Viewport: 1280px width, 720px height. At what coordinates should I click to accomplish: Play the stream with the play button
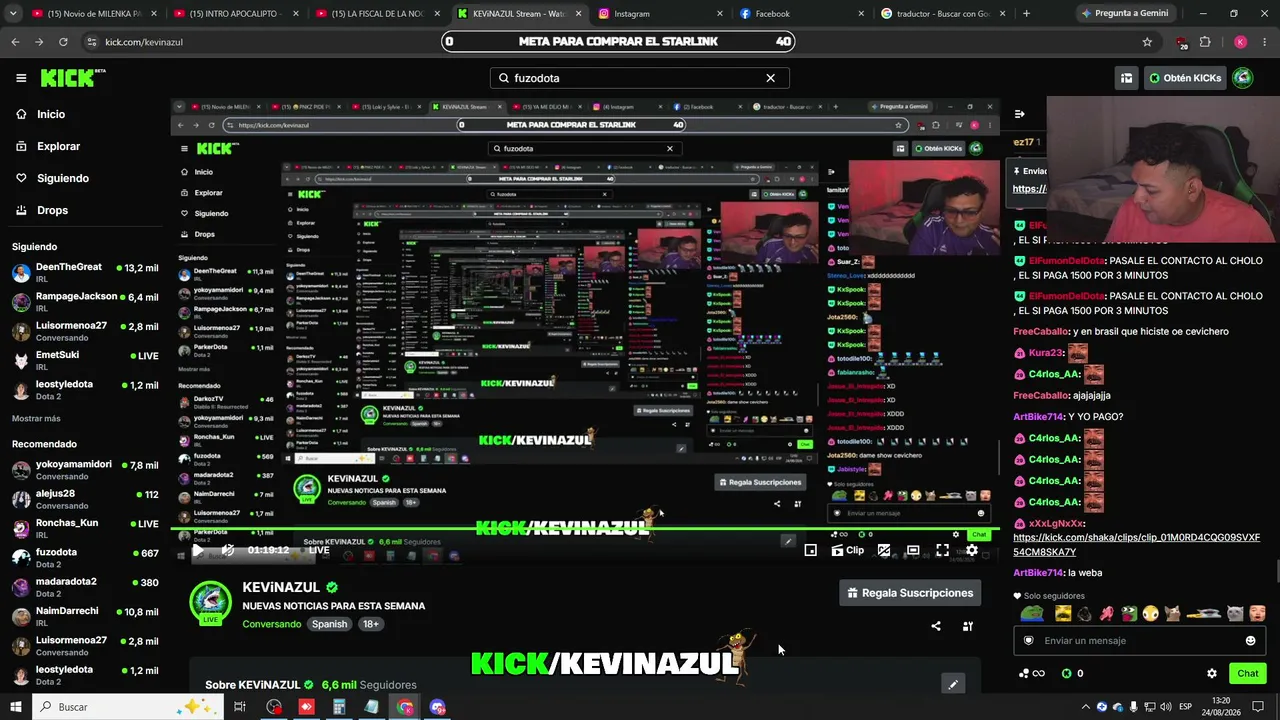point(198,550)
